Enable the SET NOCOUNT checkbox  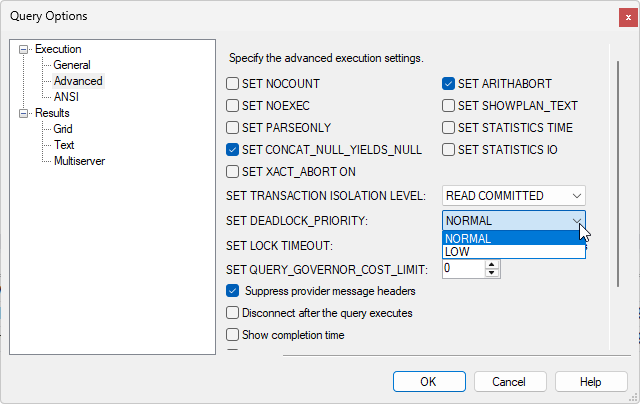coord(233,84)
